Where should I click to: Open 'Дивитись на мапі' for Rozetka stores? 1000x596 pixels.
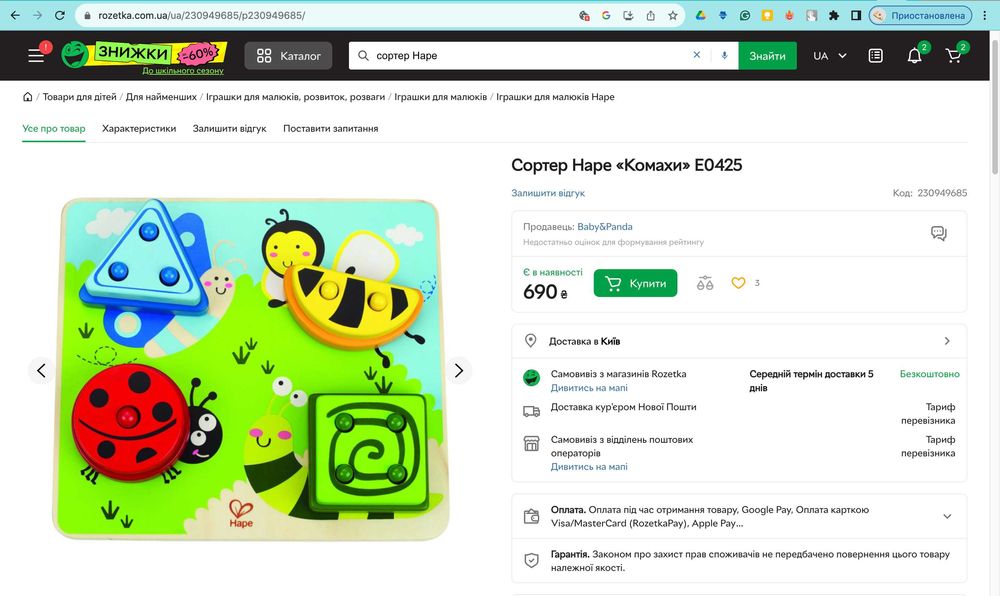pyautogui.click(x=589, y=388)
